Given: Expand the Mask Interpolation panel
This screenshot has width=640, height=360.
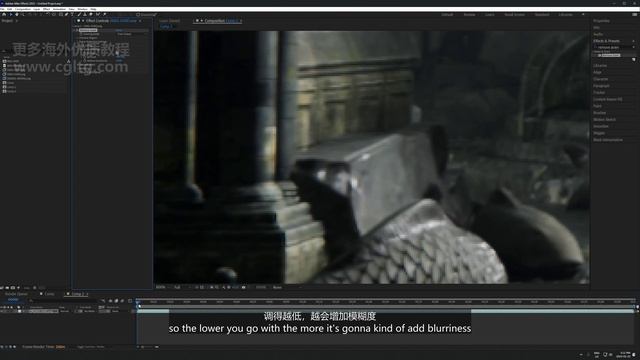Looking at the screenshot, I should (608, 140).
